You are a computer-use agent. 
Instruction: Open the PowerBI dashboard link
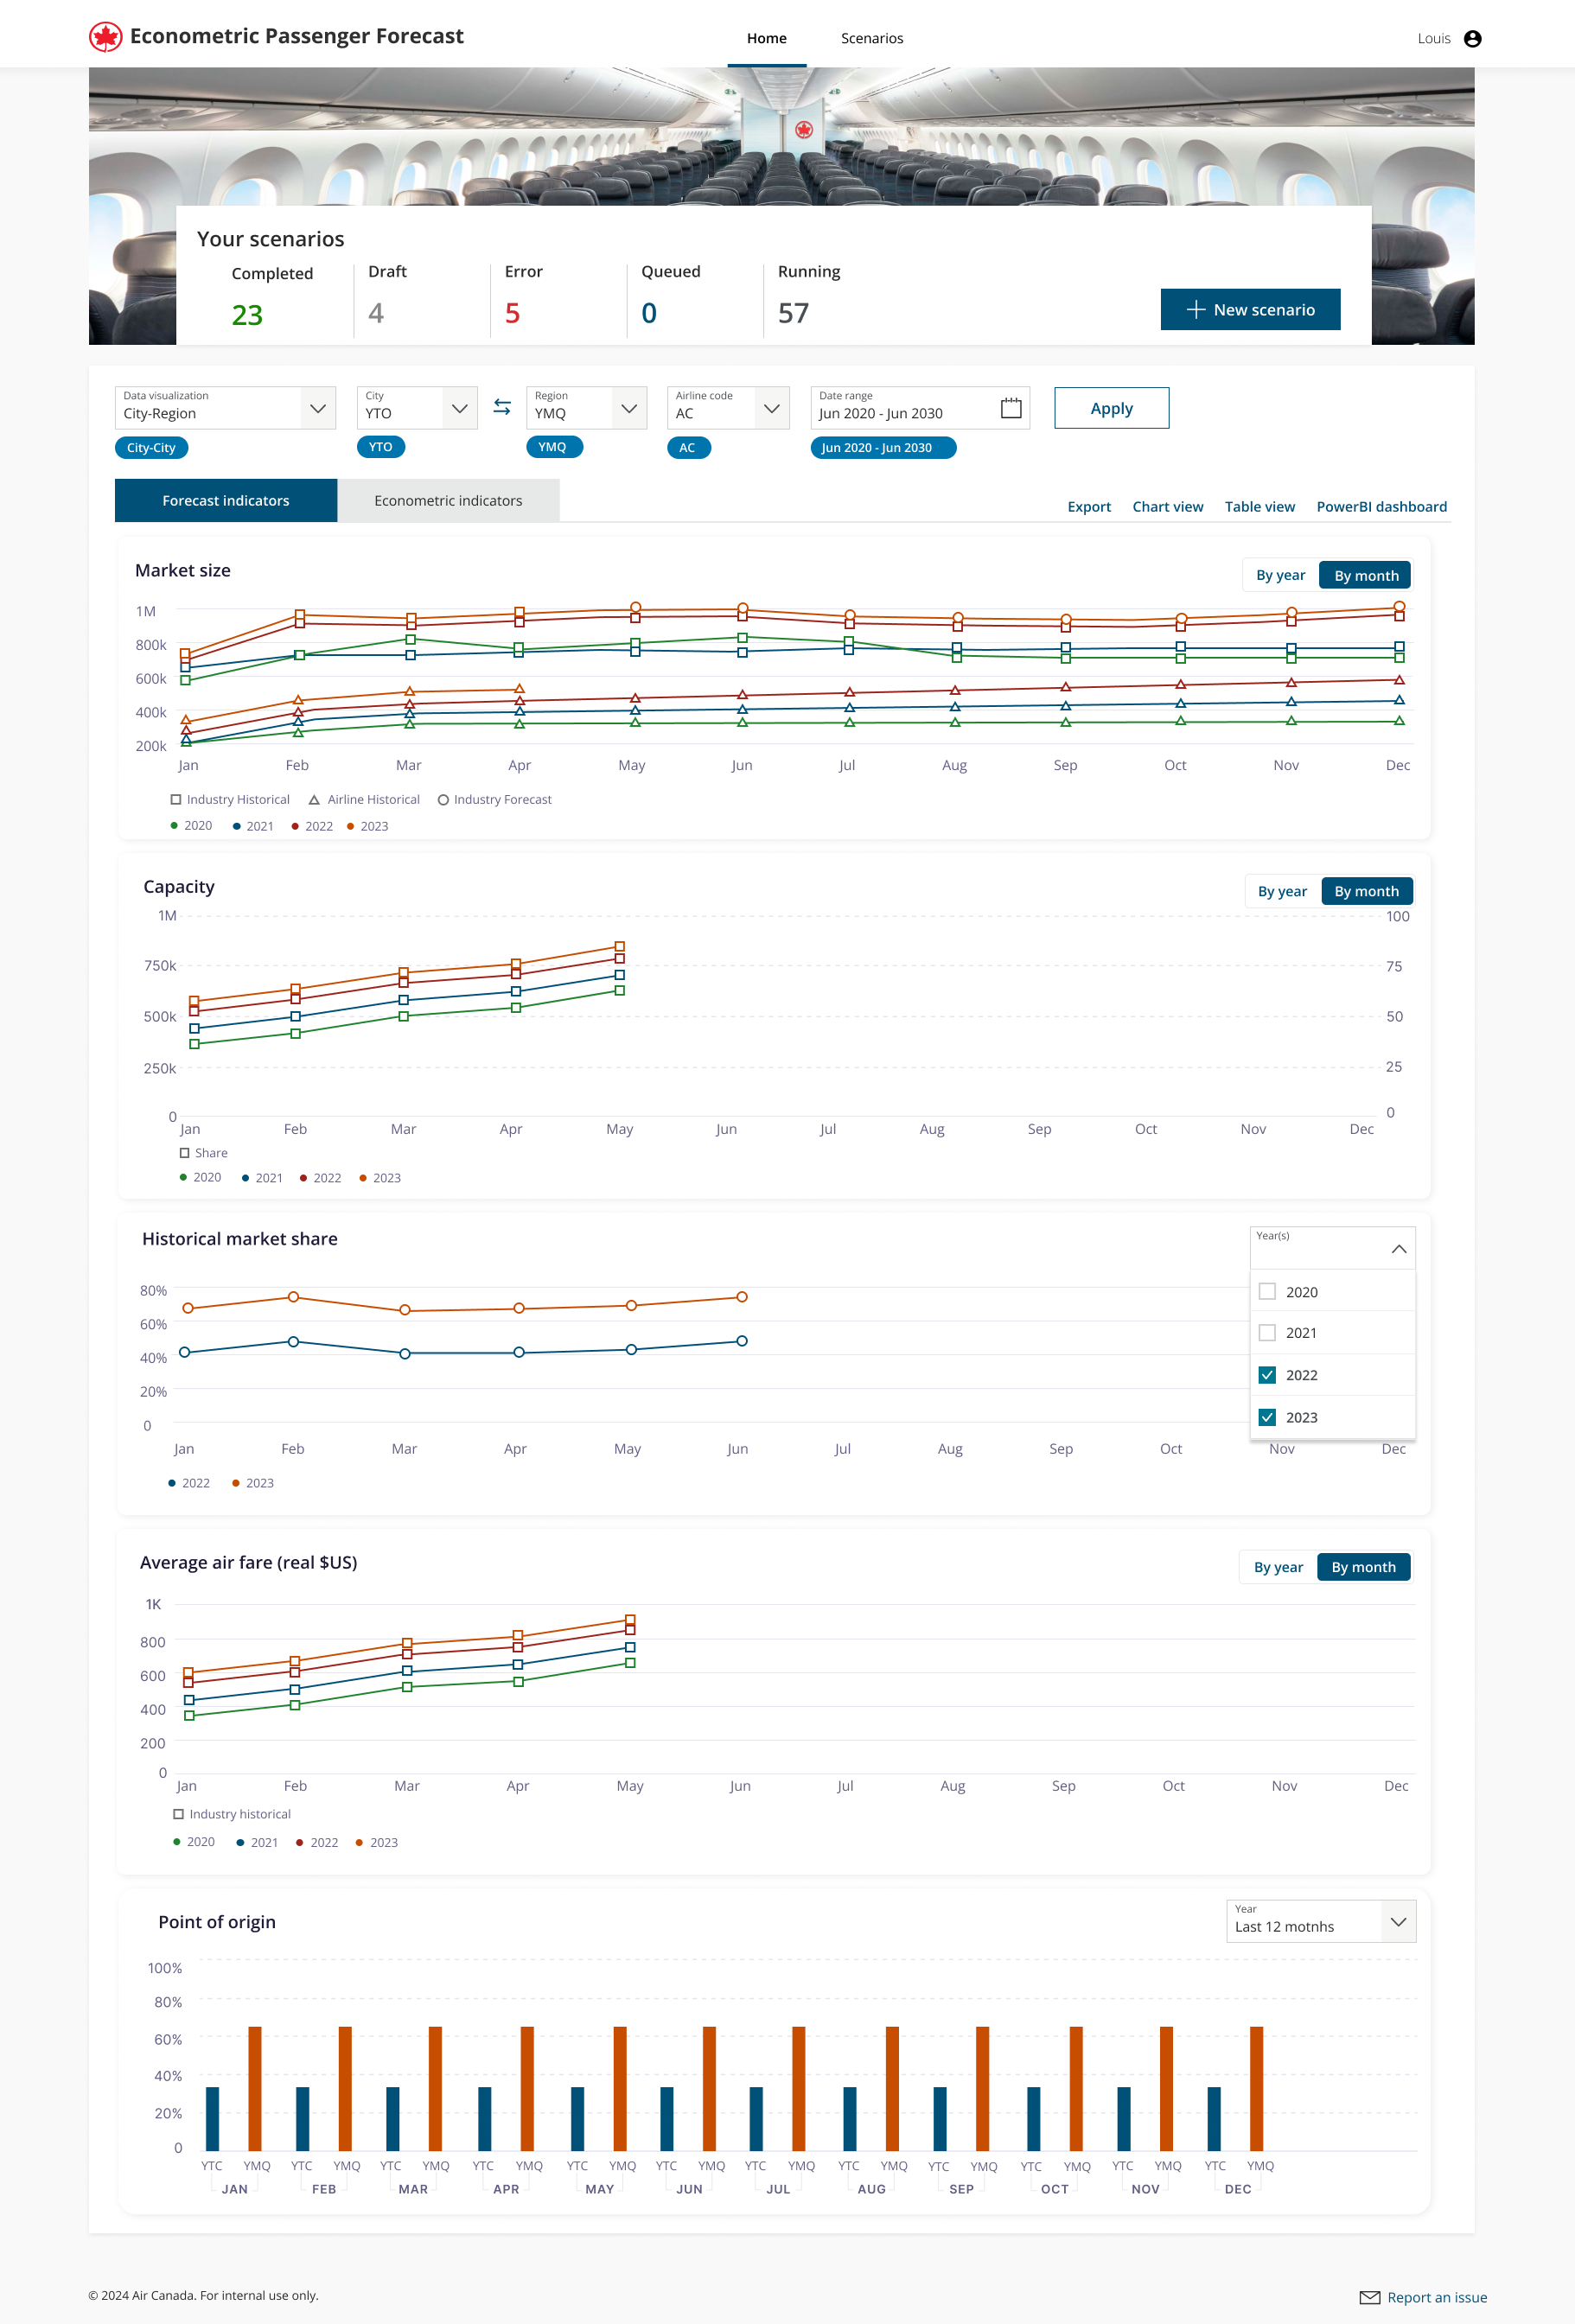(1381, 507)
